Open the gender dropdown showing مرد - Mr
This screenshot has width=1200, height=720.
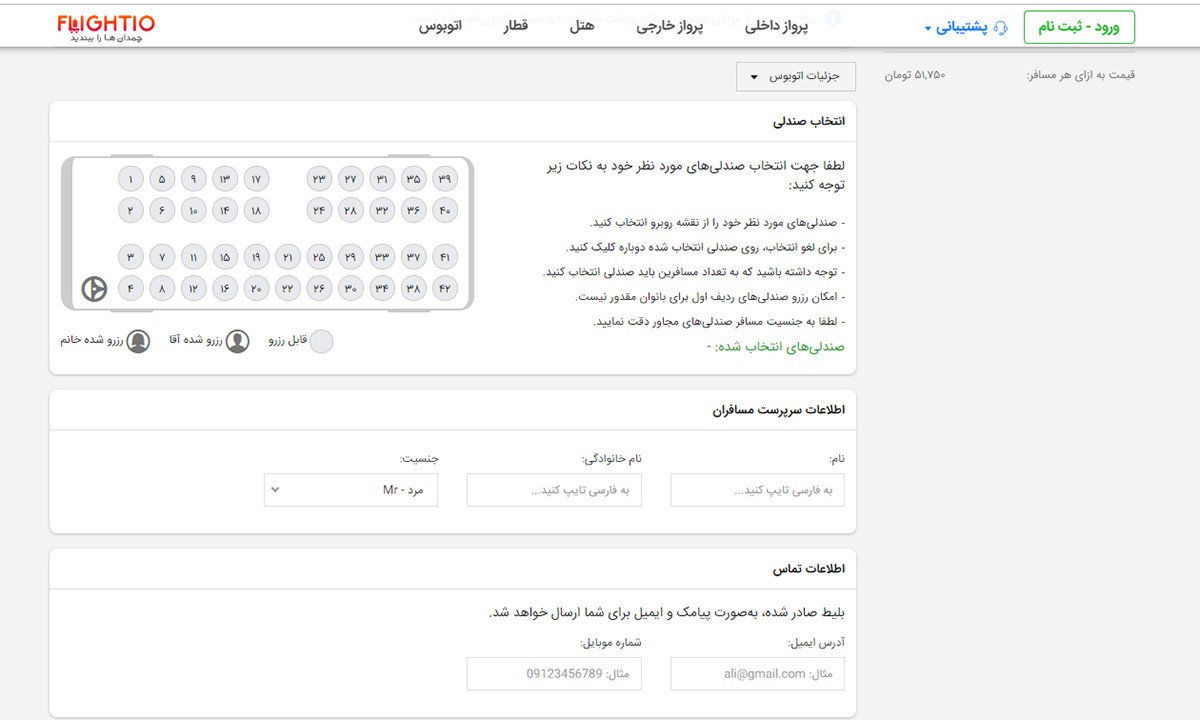coord(351,490)
